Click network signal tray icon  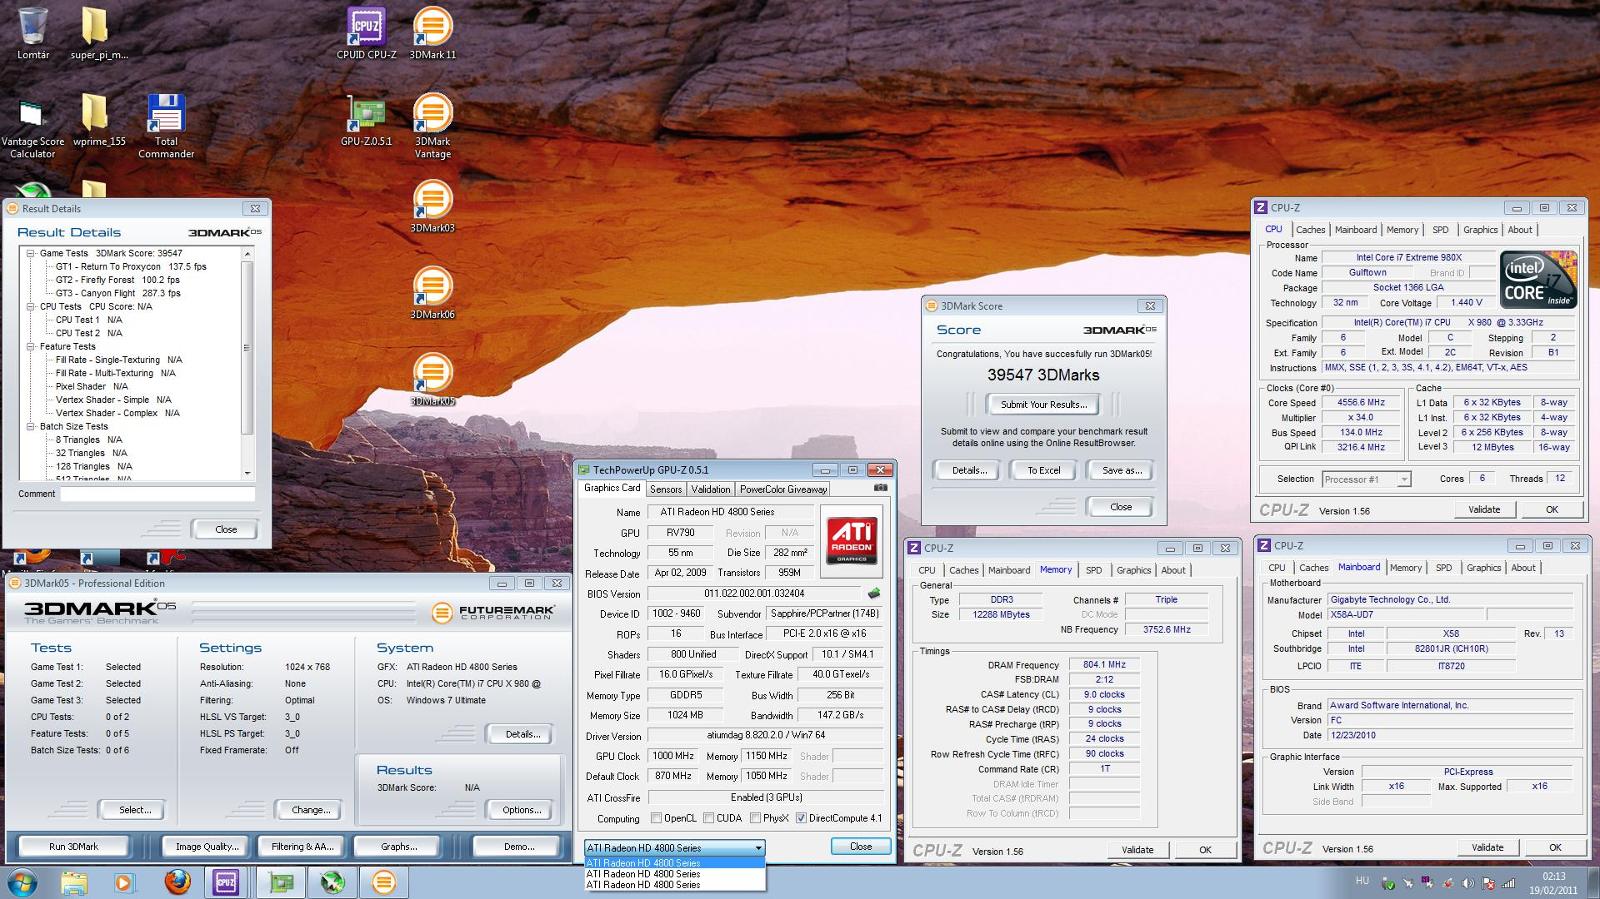1508,883
